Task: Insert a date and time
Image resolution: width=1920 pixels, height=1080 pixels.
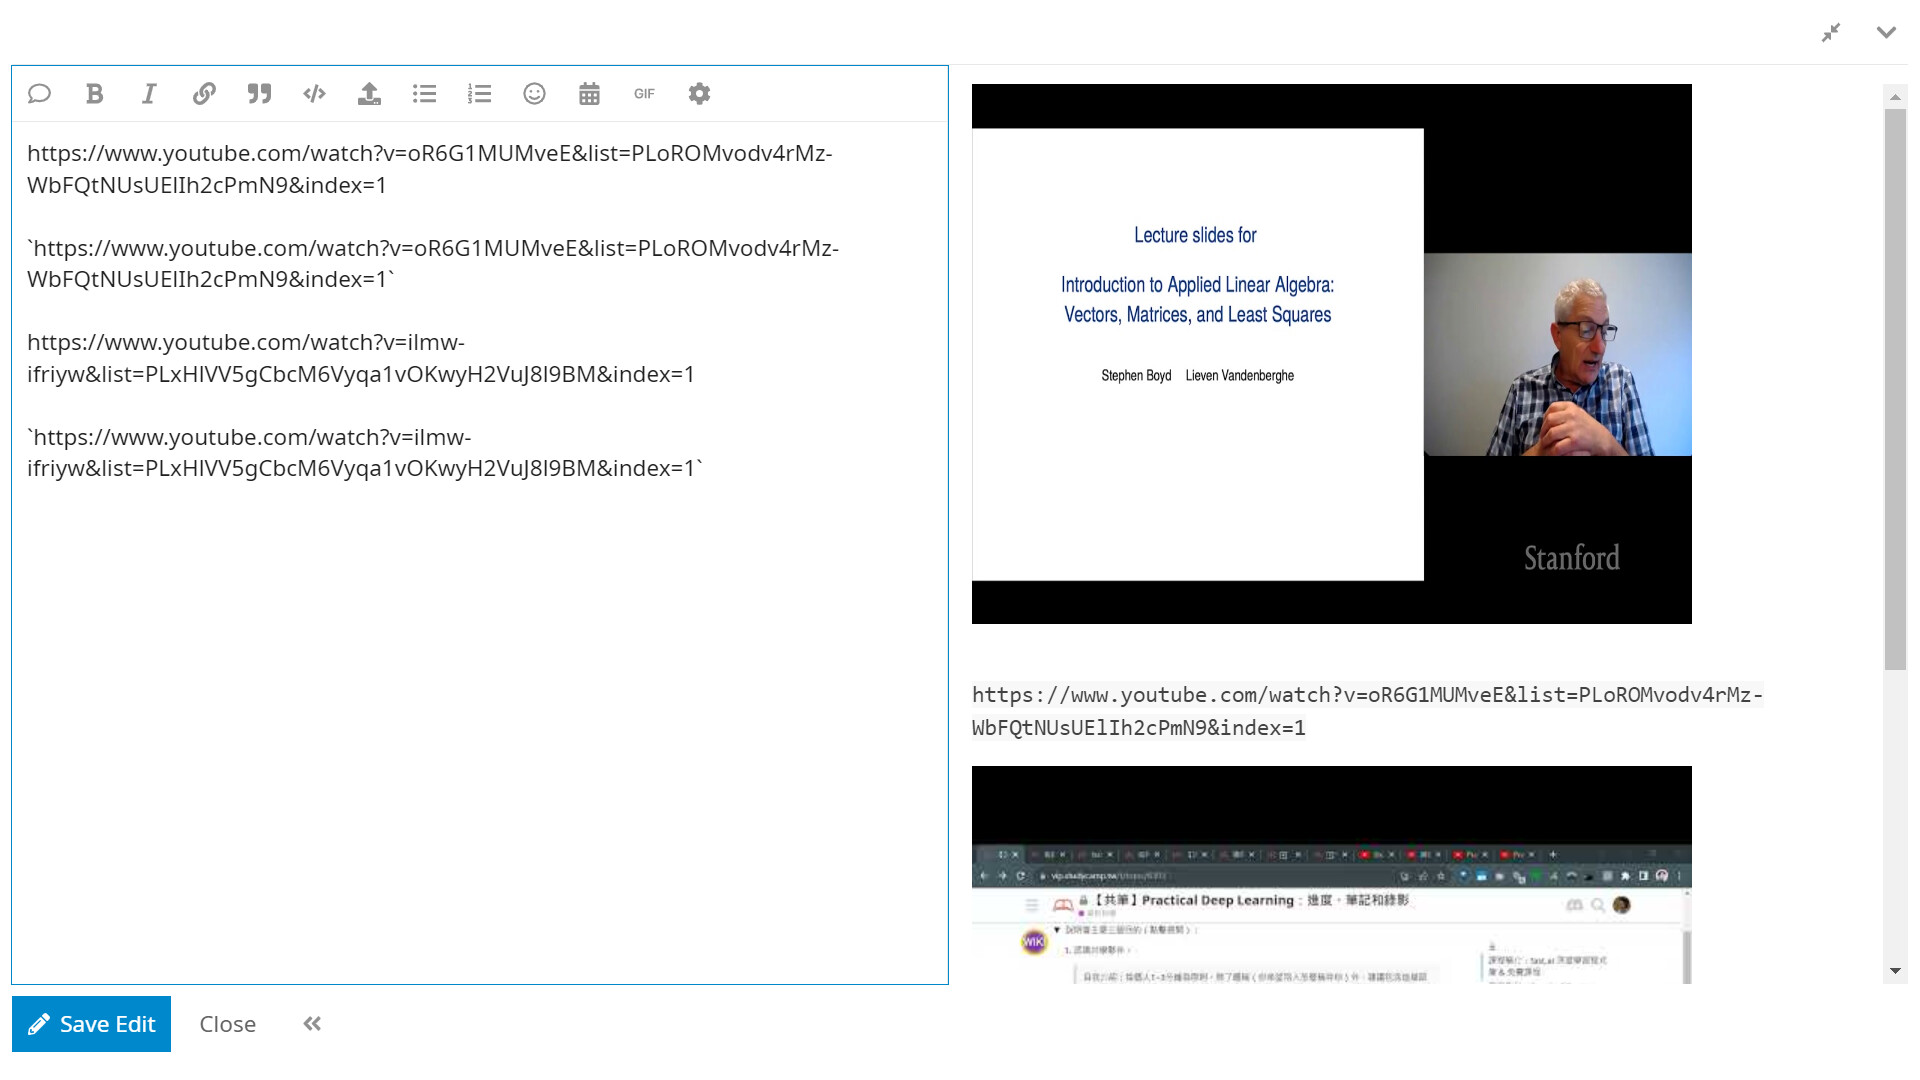Action: [589, 94]
